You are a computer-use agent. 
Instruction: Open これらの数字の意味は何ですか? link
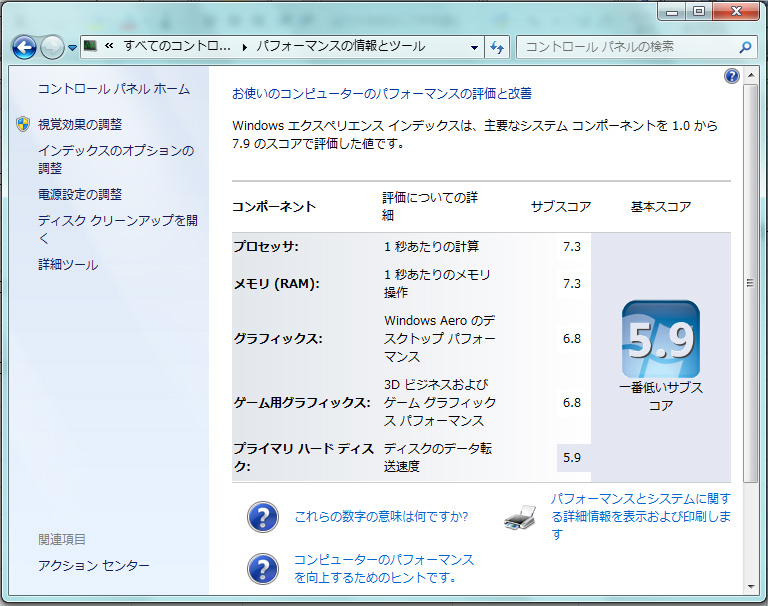381,516
